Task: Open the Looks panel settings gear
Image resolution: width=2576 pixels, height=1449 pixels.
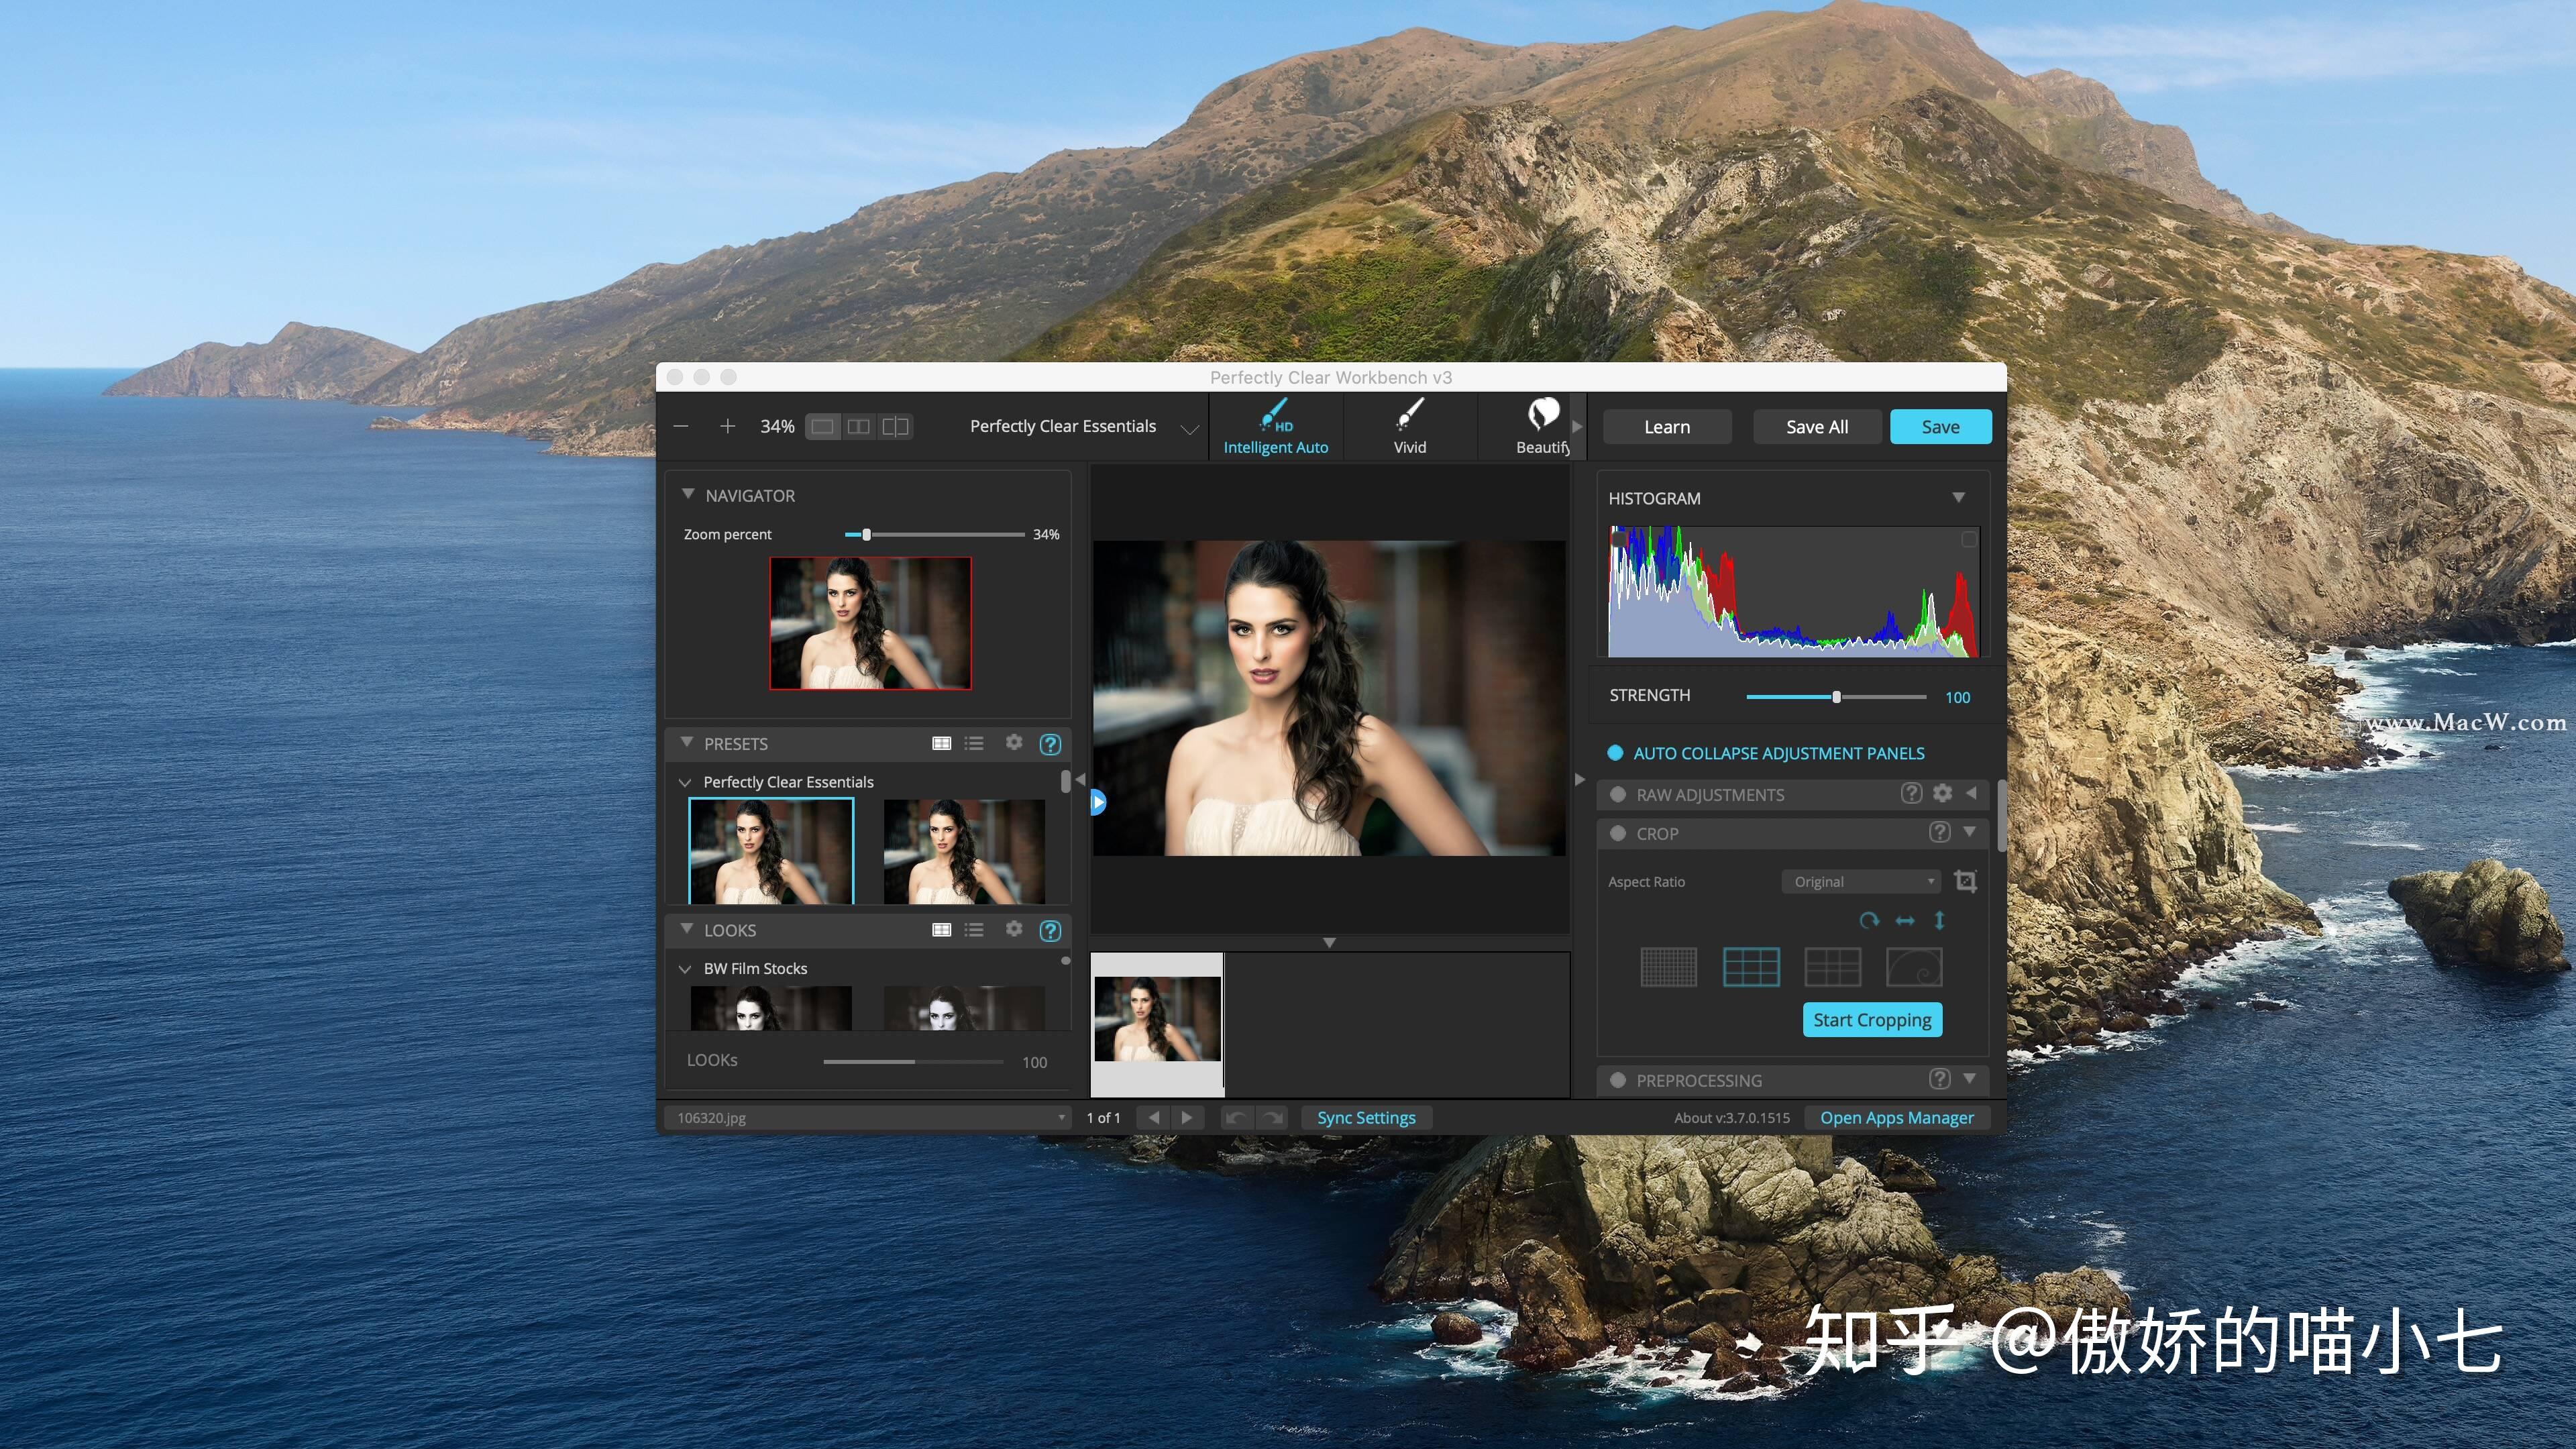Action: pos(1014,929)
